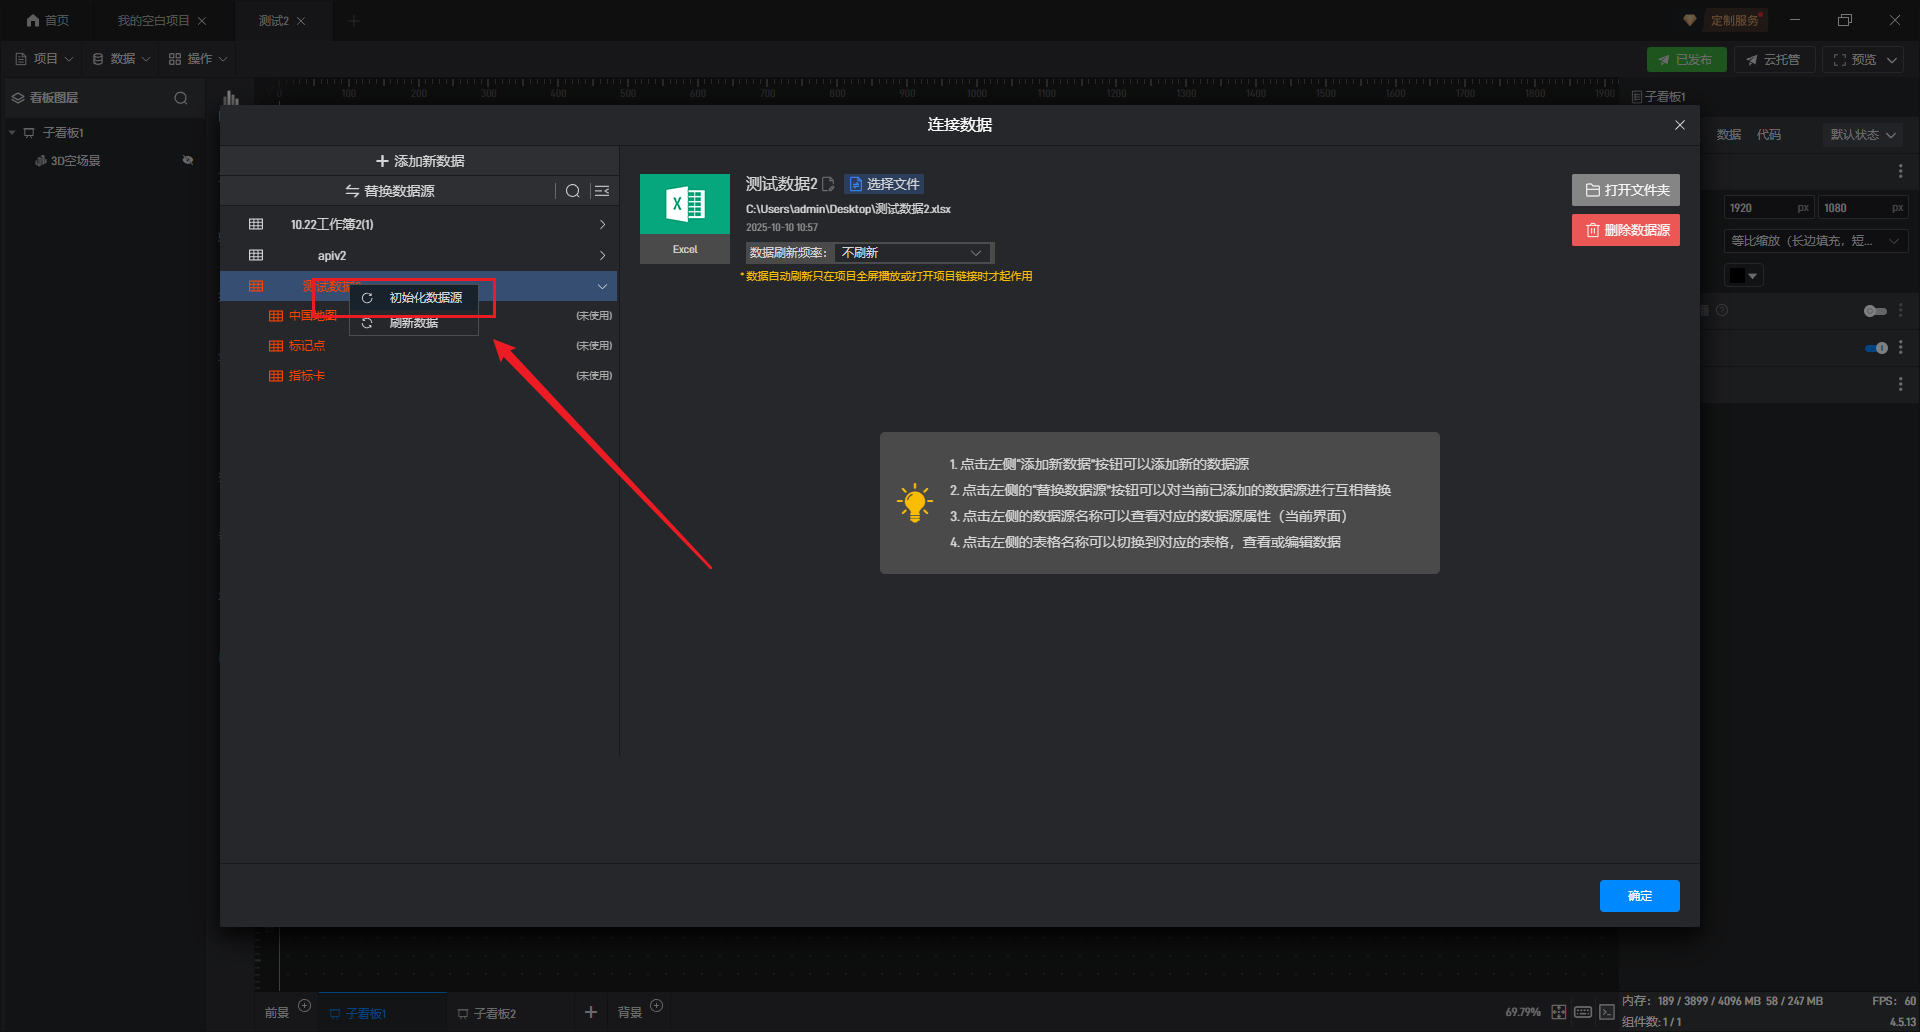Viewport: 1920px width, 1032px height.
Task: Open the 数据刷新频率 dropdown
Action: [912, 253]
